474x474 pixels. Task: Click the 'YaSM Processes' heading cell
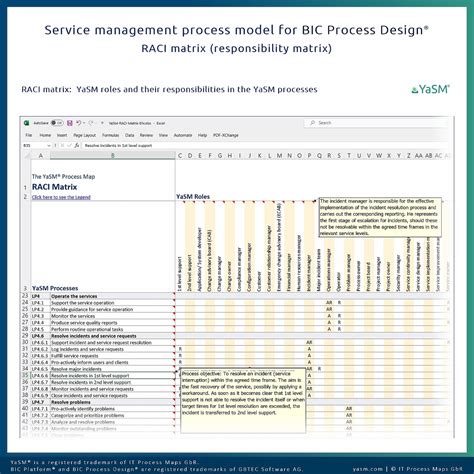[55, 288]
